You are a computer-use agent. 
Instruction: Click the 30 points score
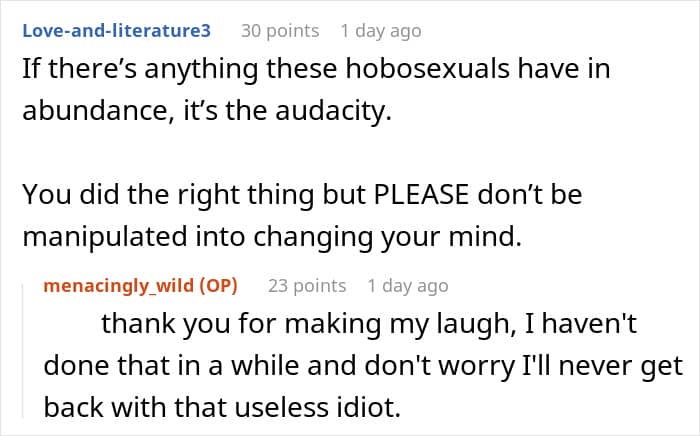(x=279, y=31)
